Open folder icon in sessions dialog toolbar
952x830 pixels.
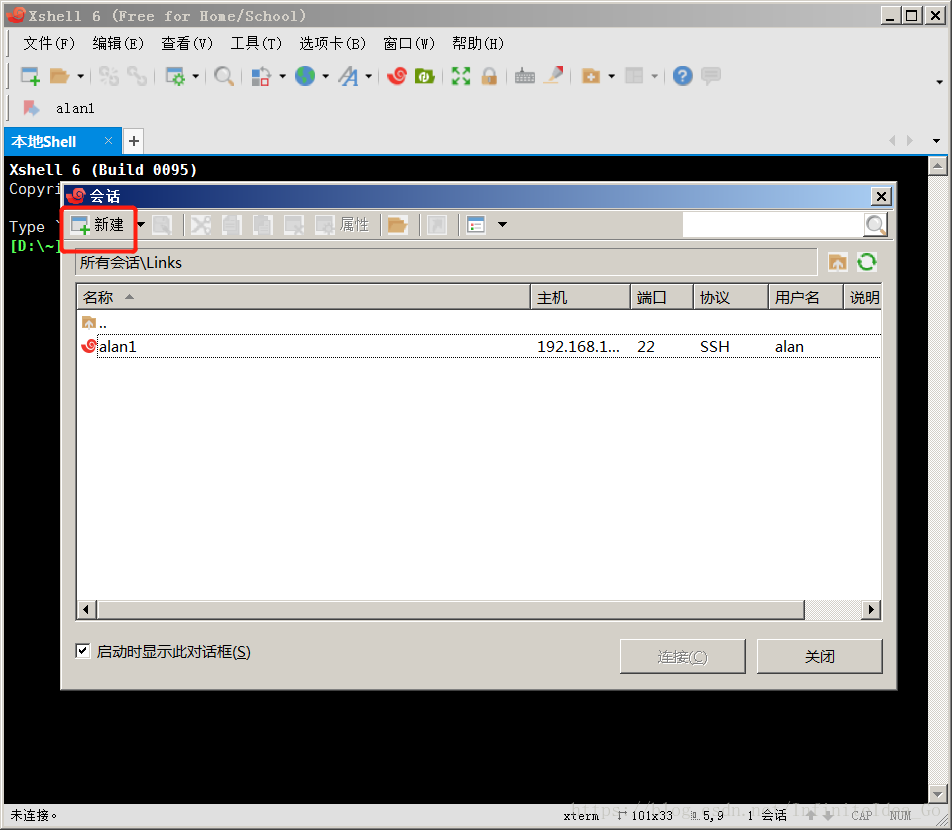pos(397,225)
